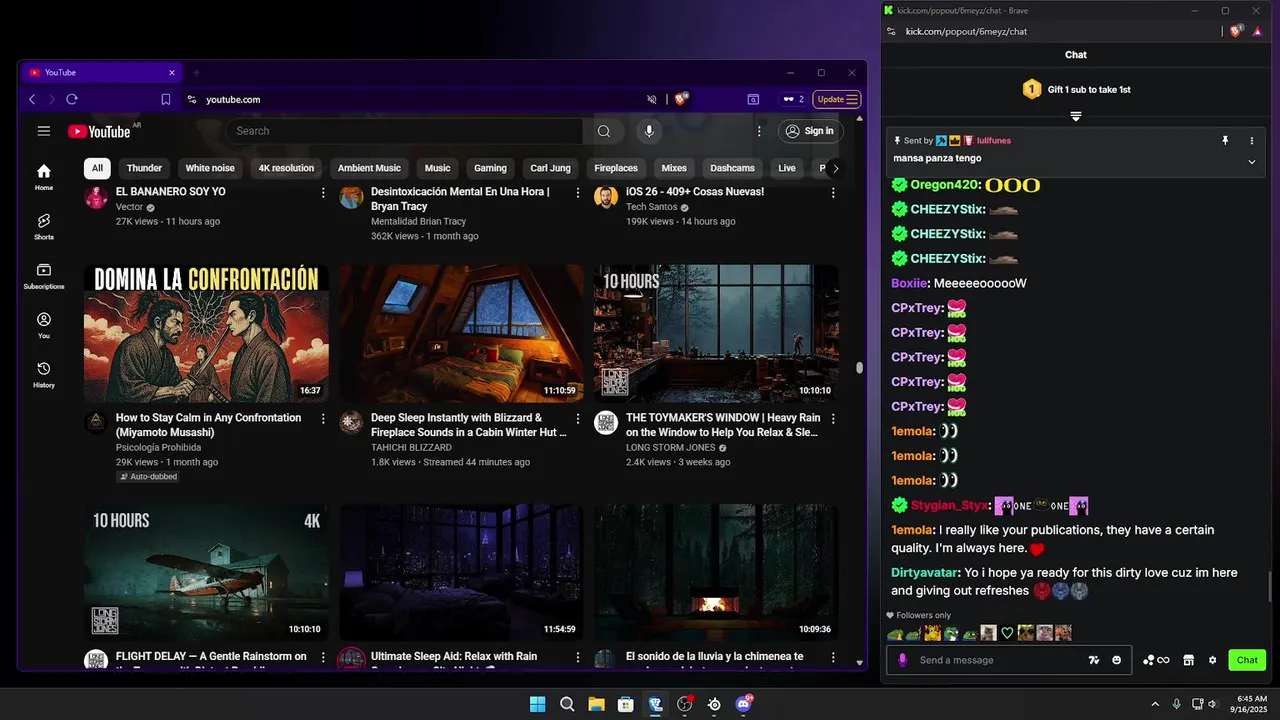1280x720 pixels.
Task: Click the purple microphone icon in chat box
Action: click(x=903, y=660)
